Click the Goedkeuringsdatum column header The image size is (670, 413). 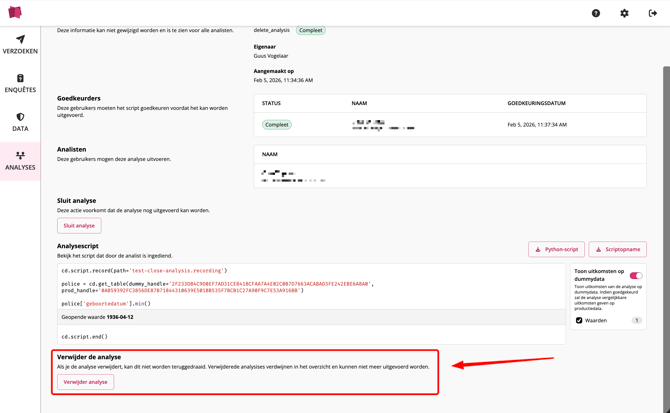point(536,103)
